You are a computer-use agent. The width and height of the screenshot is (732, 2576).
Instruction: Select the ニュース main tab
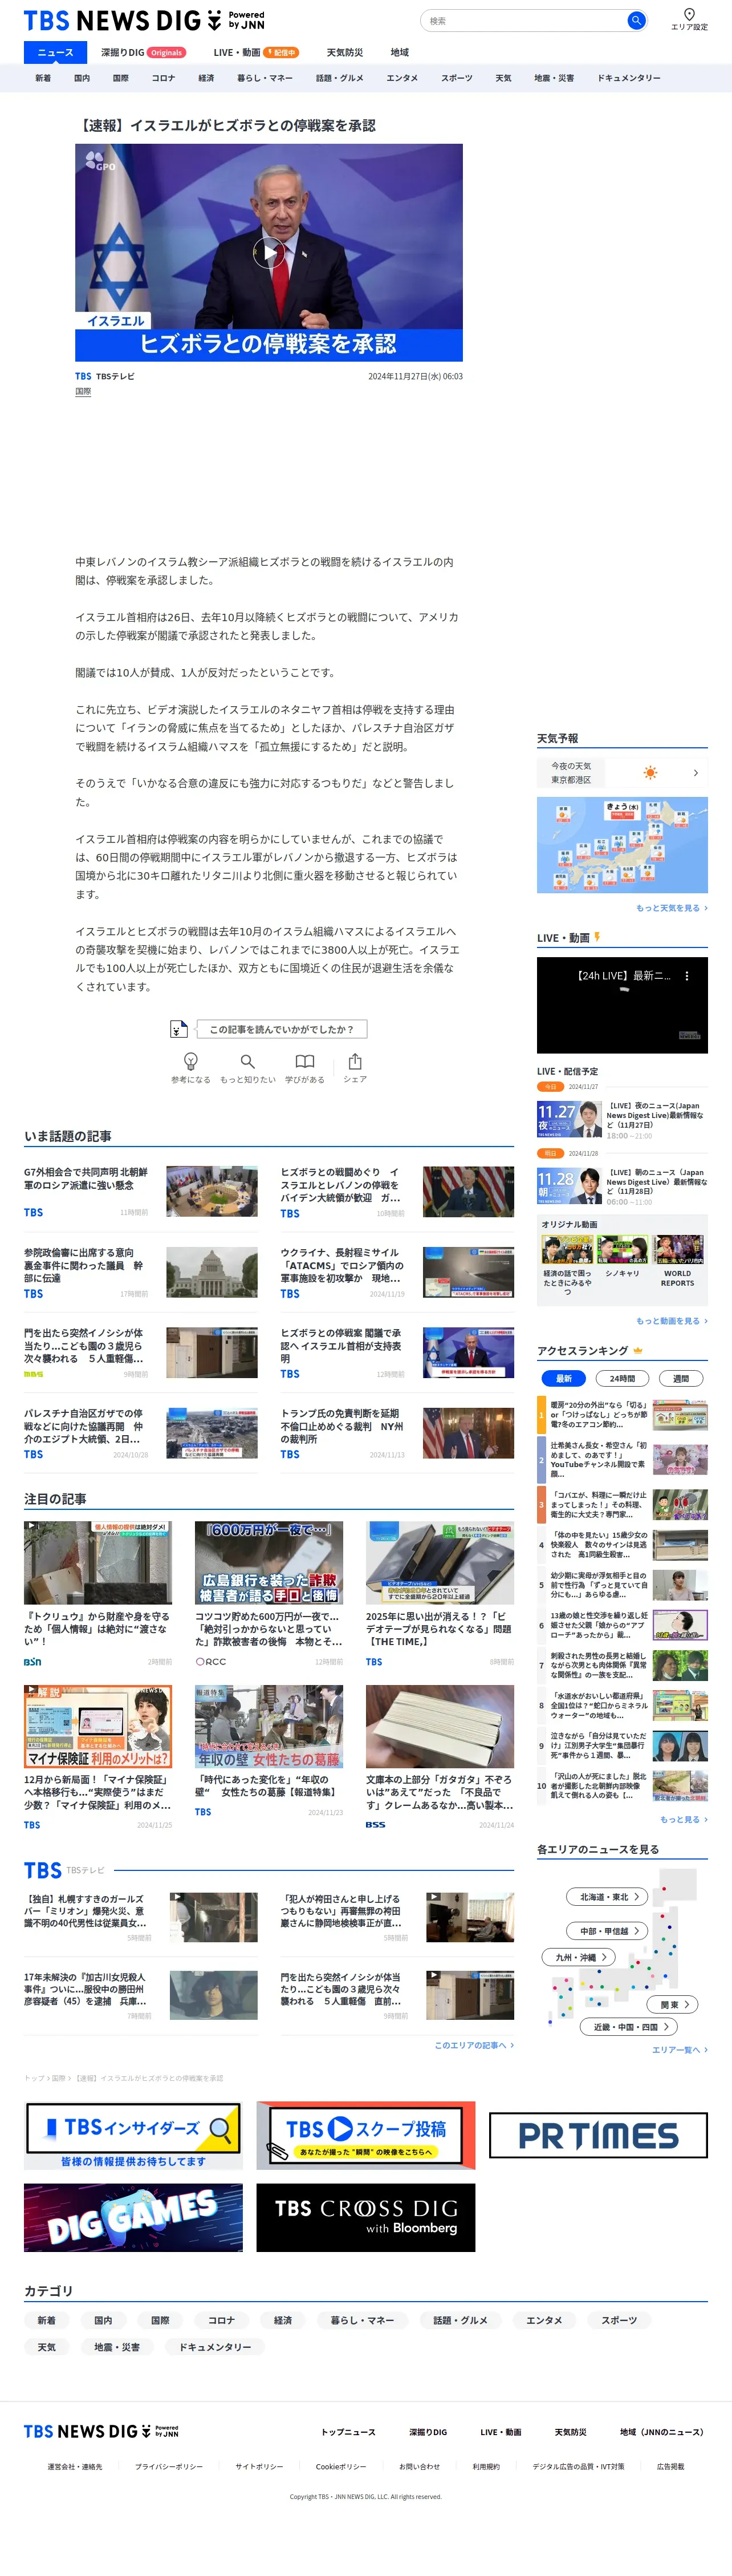pos(55,52)
